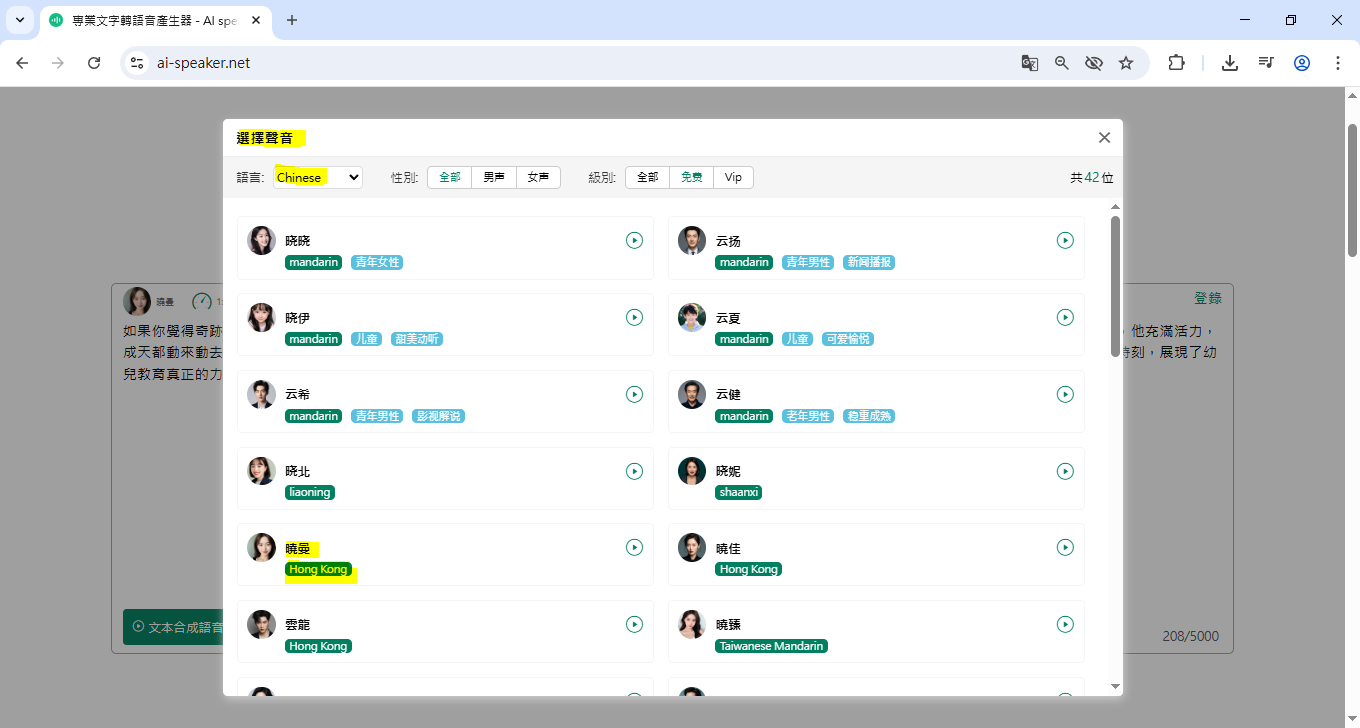Show only 免费 level voices
The height and width of the screenshot is (728, 1360).
tap(691, 177)
